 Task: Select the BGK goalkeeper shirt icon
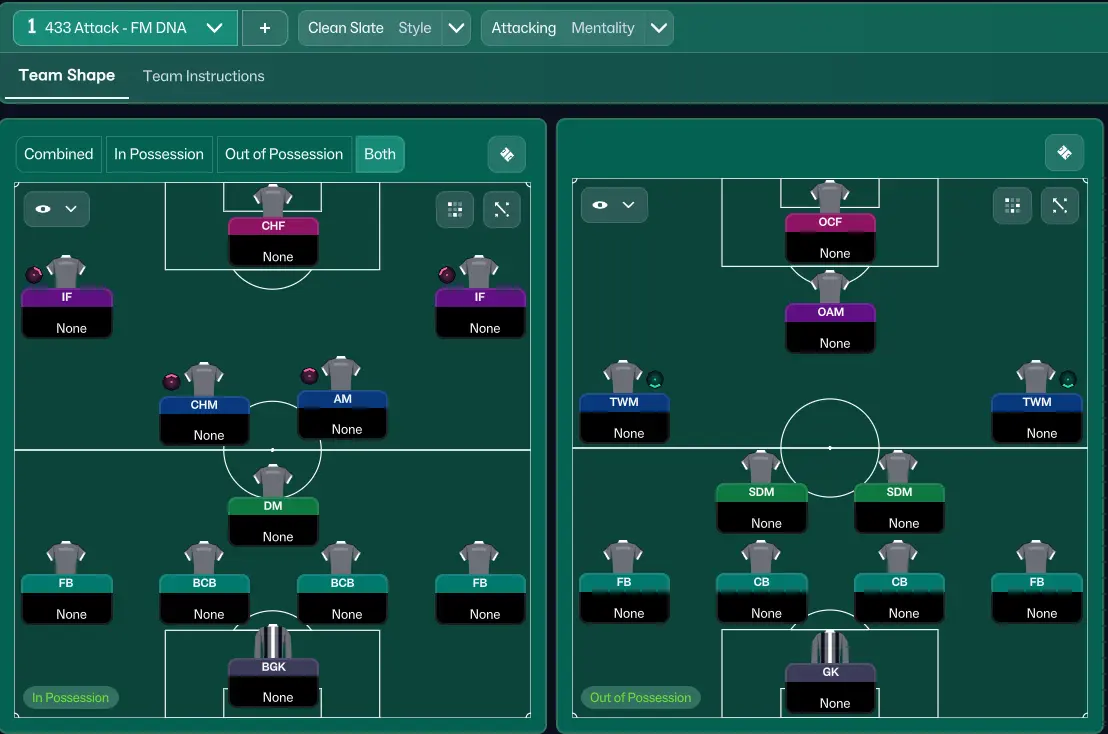273,641
